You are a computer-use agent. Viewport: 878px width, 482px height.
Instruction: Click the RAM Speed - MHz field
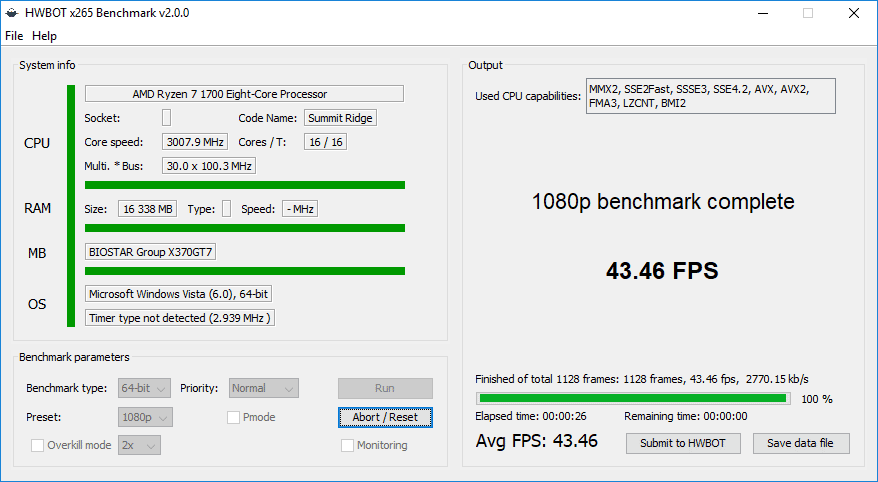[300, 209]
